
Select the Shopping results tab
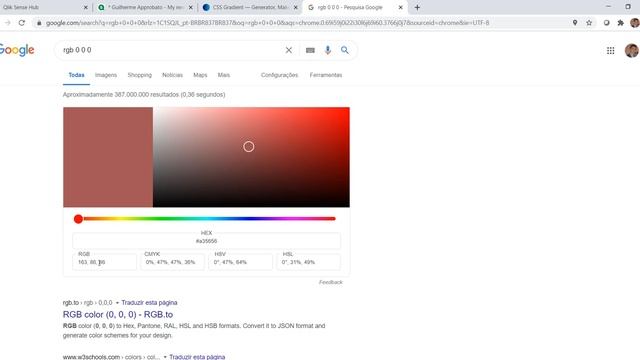140,75
